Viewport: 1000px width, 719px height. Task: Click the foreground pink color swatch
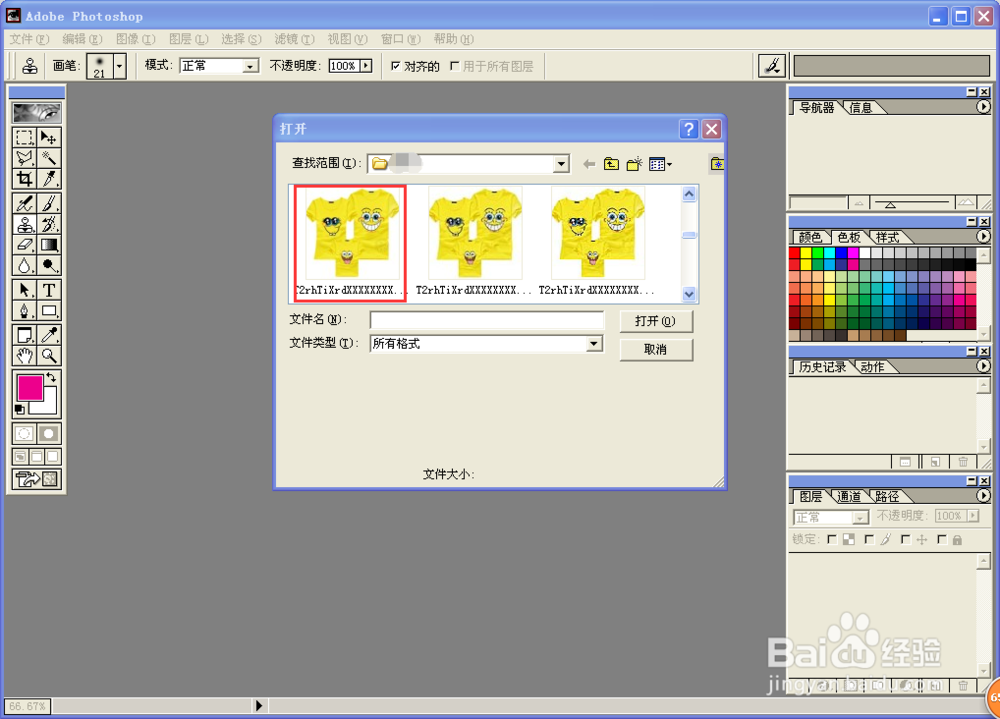[30, 387]
